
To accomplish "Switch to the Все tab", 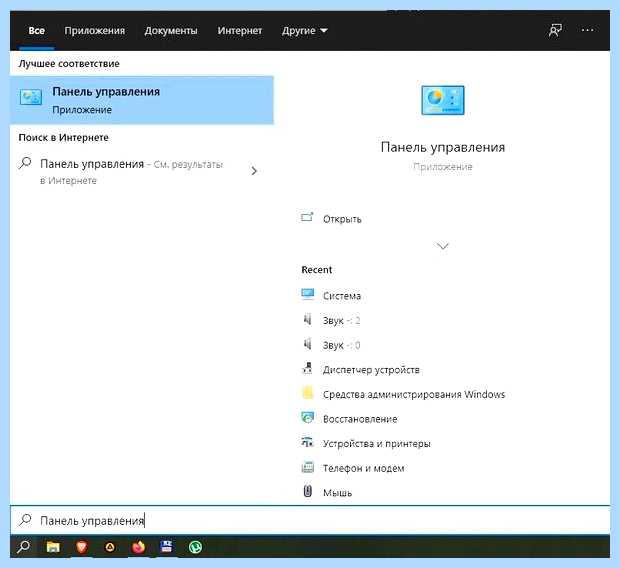I will (x=36, y=30).
